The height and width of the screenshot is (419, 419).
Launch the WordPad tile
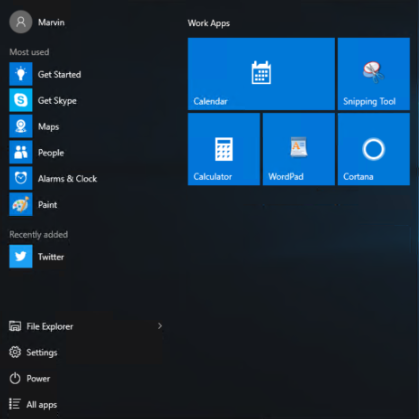click(x=299, y=149)
